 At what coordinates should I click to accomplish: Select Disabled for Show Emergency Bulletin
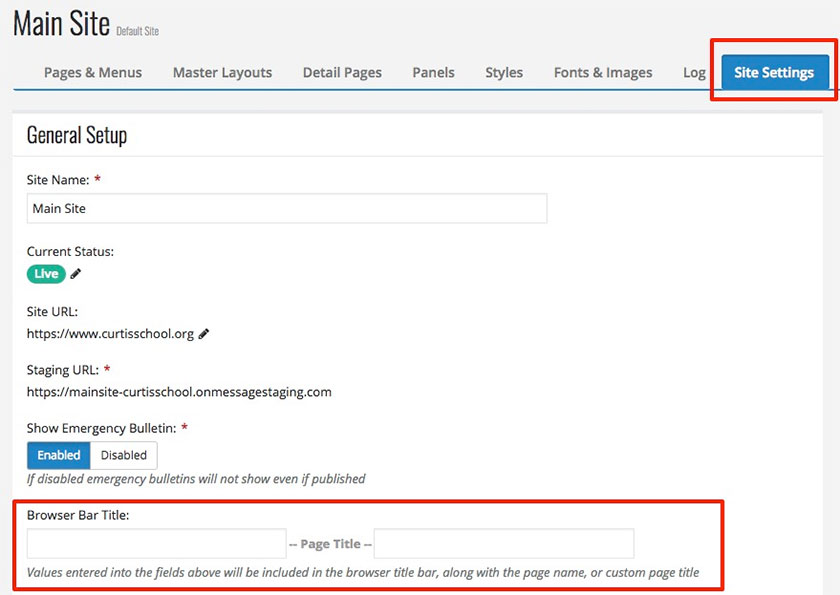tap(124, 455)
